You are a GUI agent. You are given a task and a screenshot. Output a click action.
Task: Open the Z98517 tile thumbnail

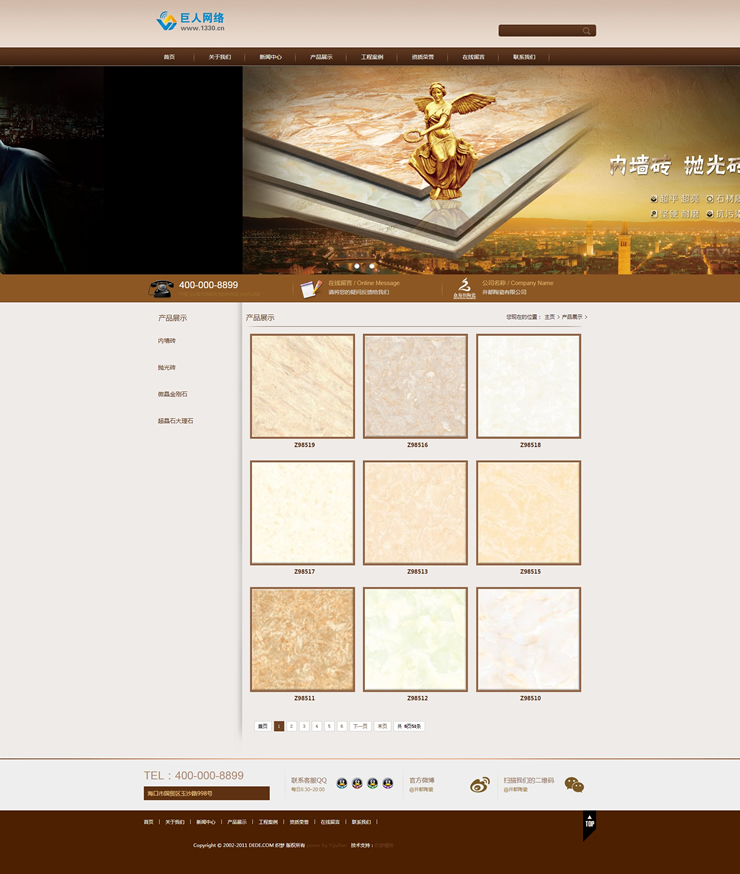[x=303, y=513]
